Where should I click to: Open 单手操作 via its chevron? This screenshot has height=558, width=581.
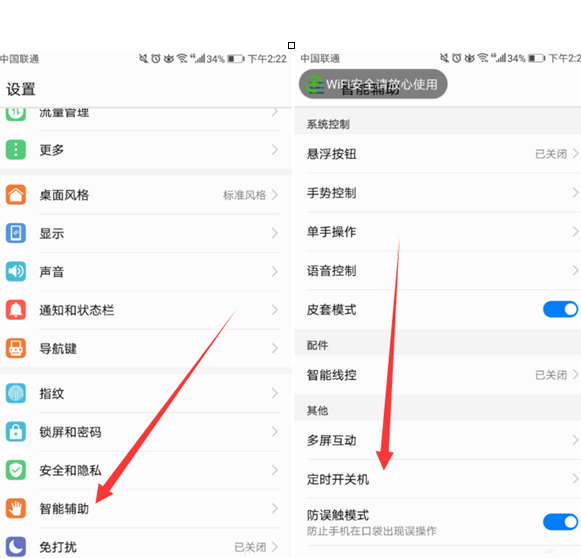(575, 232)
